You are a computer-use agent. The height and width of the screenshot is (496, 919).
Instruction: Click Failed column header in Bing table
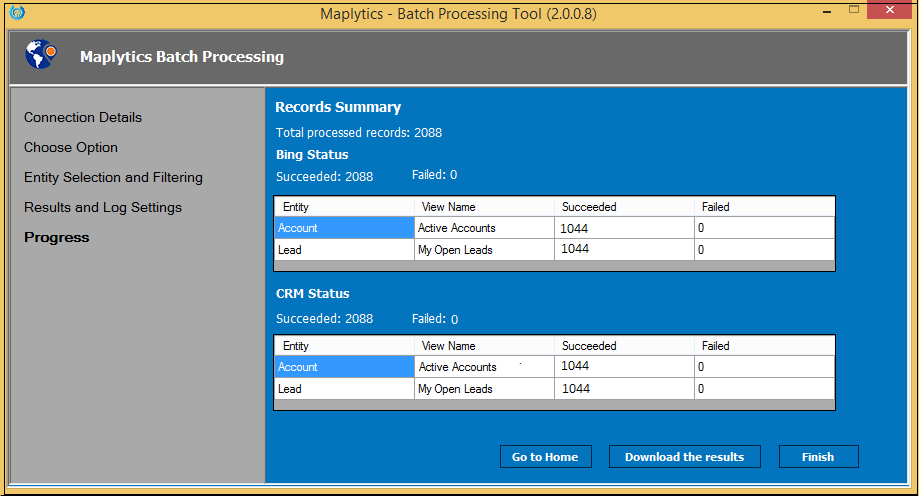764,207
